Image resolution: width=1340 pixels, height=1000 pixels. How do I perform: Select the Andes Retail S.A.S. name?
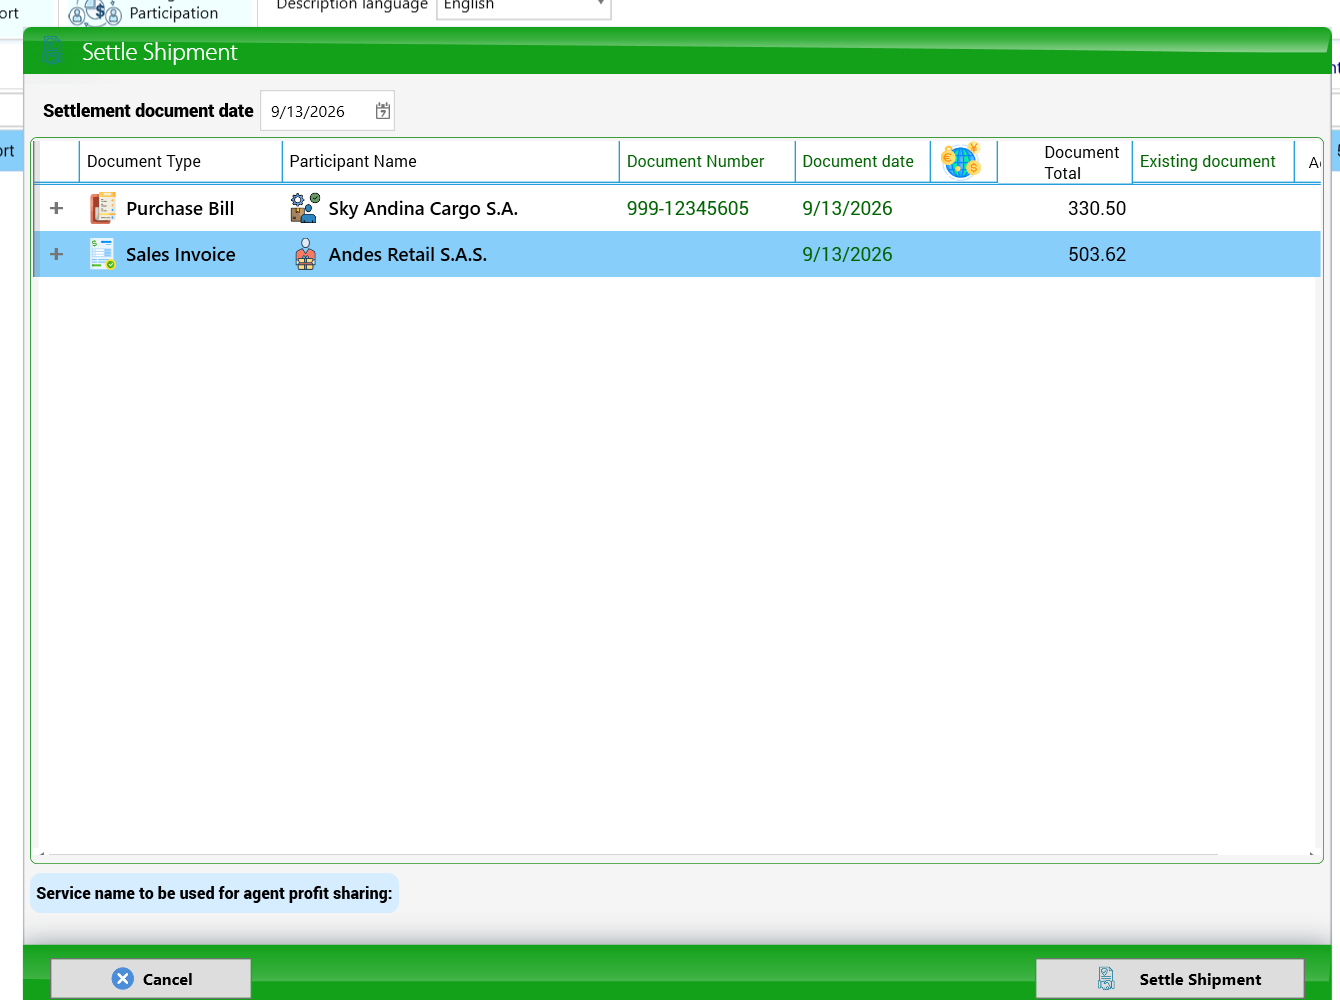coord(408,254)
